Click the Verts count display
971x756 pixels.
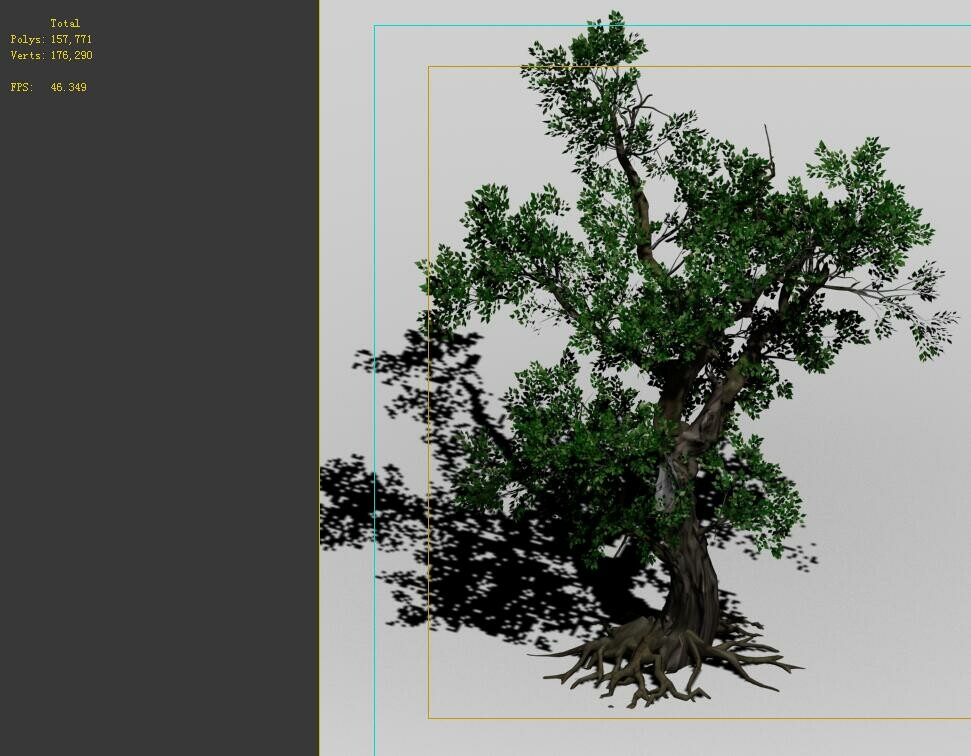pos(48,56)
